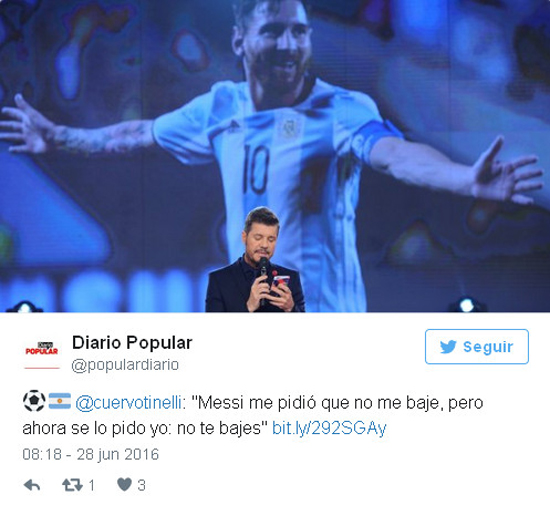Click the tweet text quoting Messi
This screenshot has width=550, height=505.
(x=253, y=415)
